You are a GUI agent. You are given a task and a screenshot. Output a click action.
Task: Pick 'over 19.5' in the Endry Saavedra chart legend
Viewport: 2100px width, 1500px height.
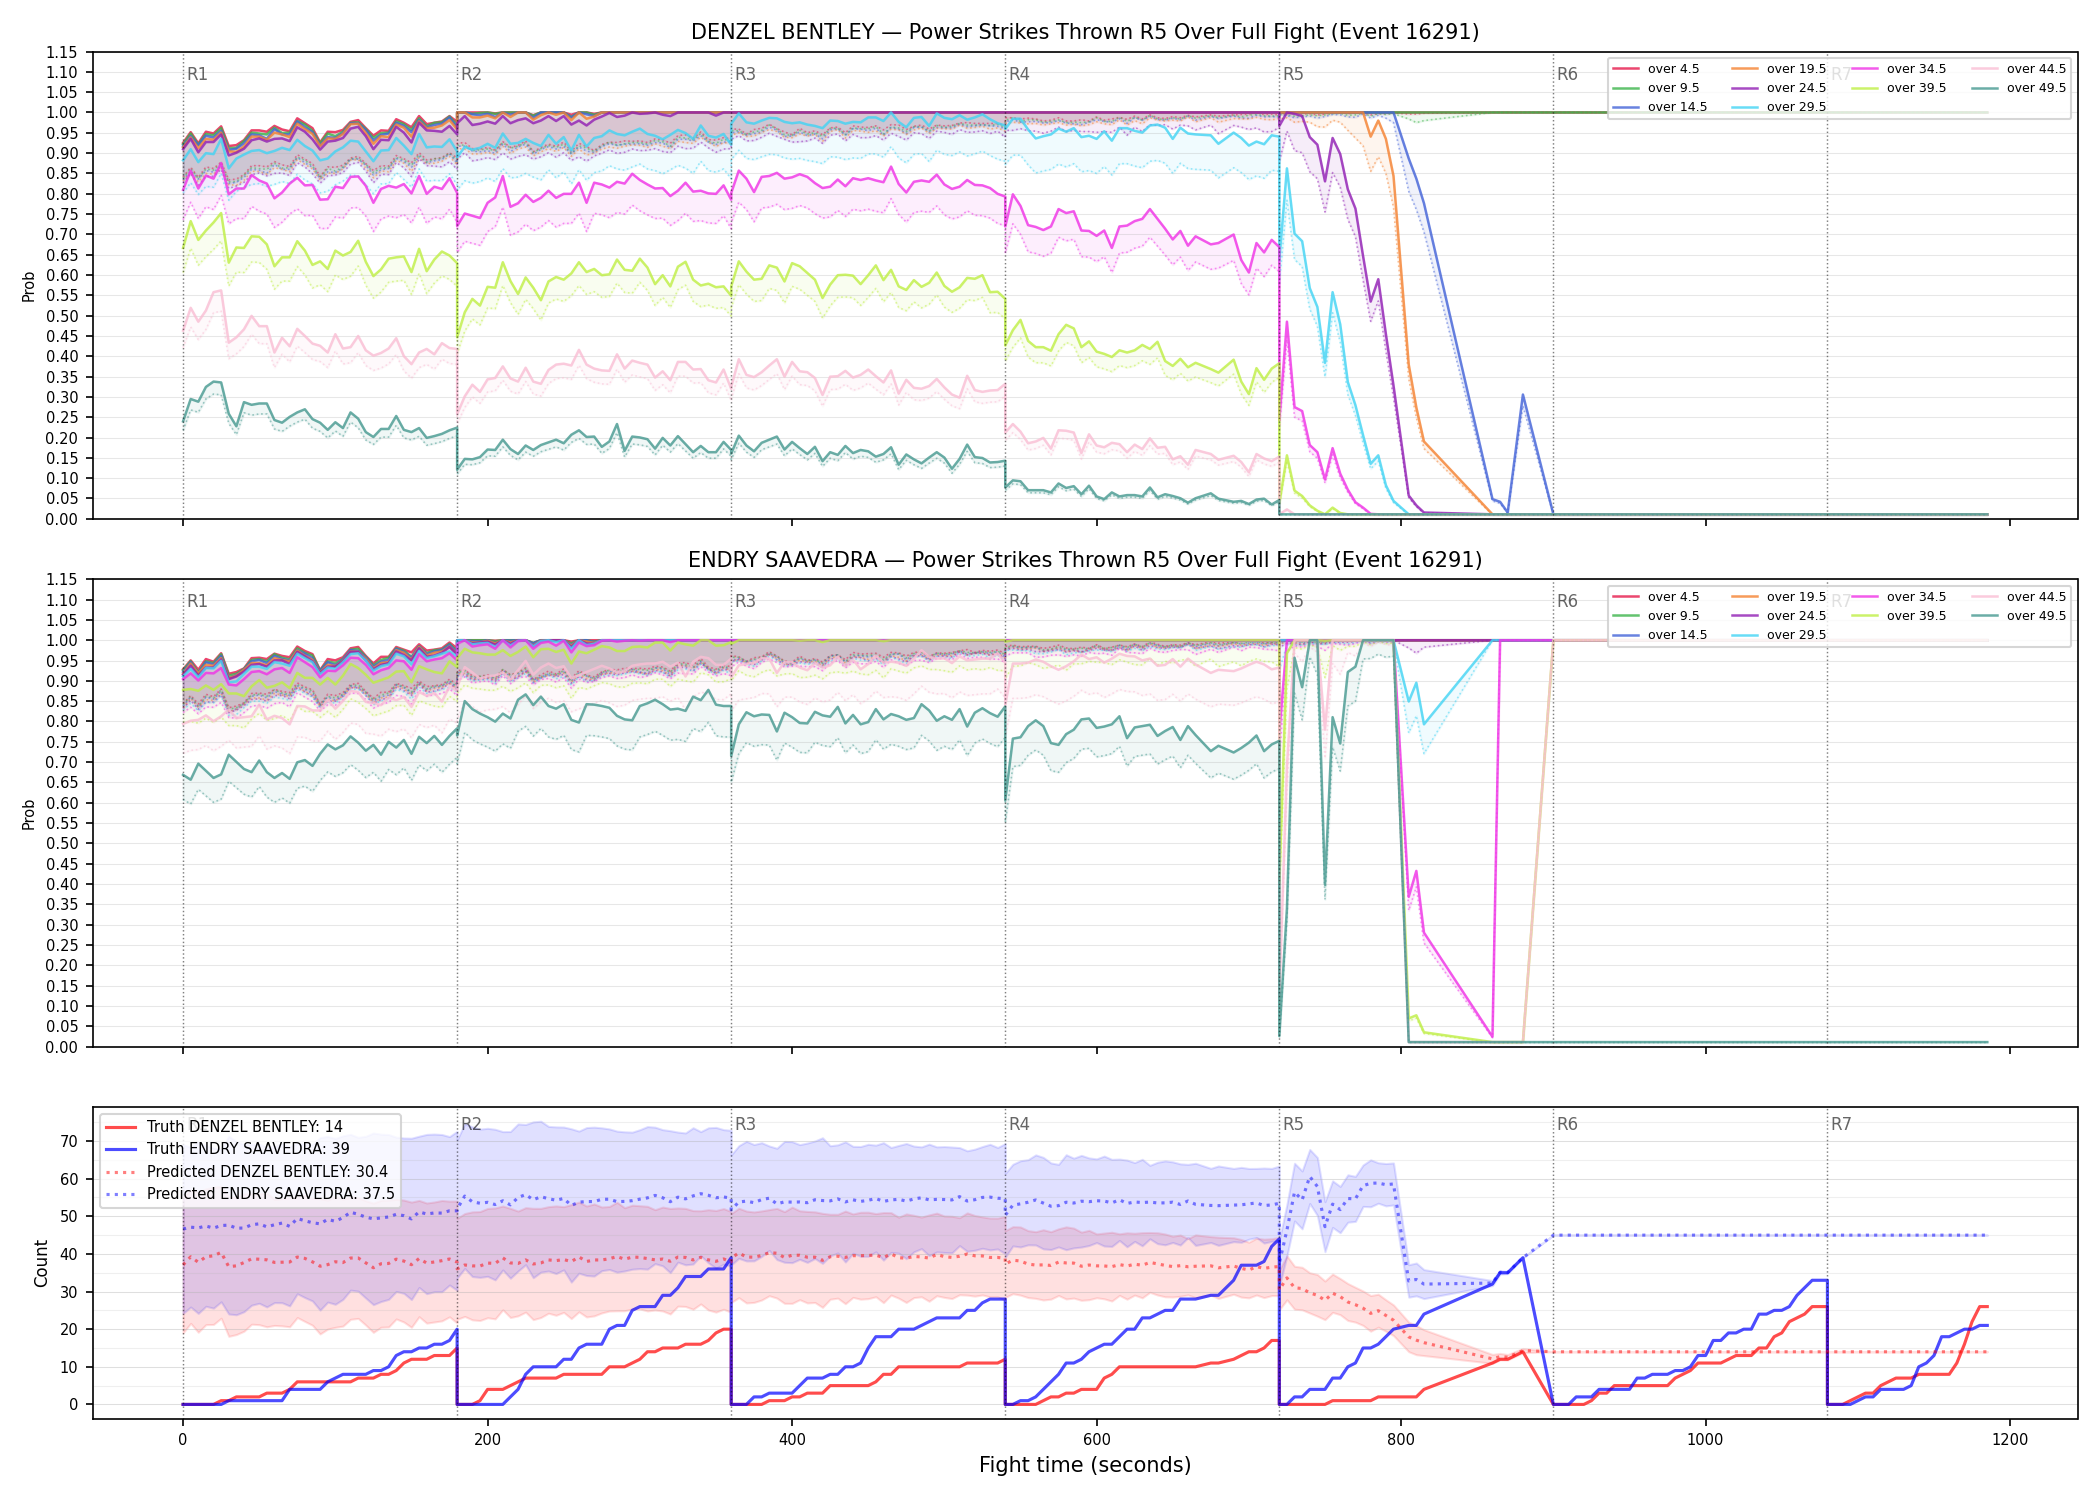(x=1779, y=597)
